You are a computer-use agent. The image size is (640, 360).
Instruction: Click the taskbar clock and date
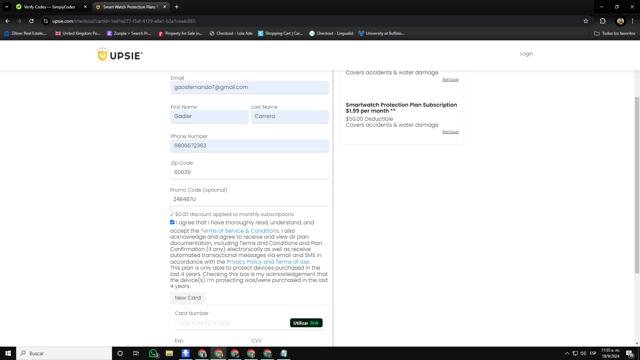coord(611,353)
